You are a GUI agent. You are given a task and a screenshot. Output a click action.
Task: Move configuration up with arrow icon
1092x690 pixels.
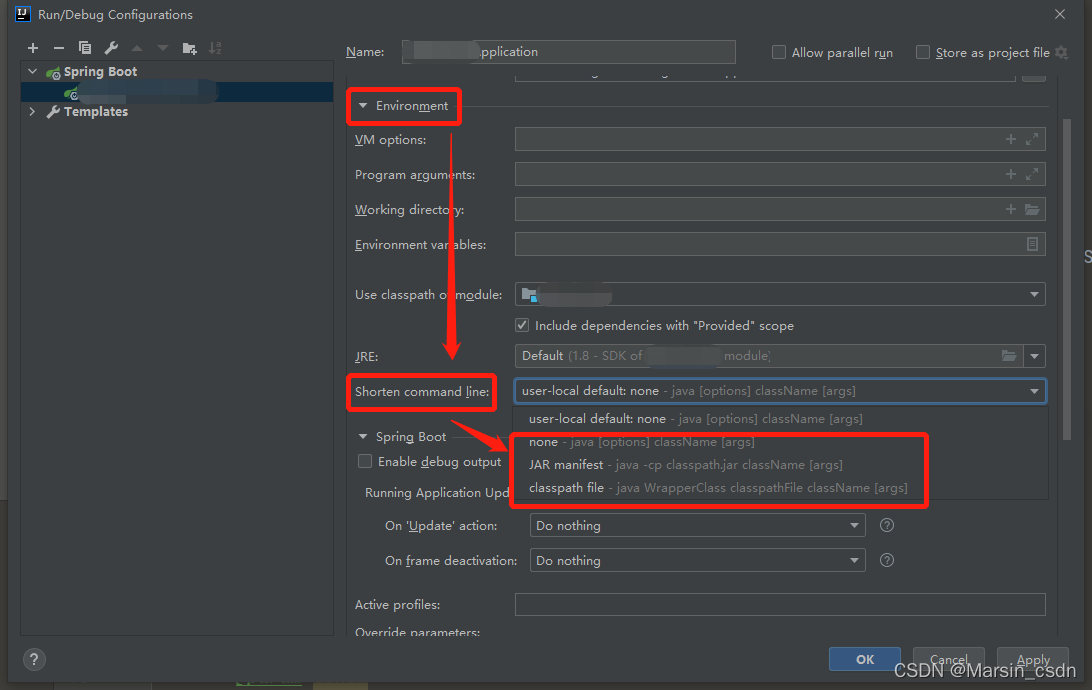pyautogui.click(x=137, y=48)
